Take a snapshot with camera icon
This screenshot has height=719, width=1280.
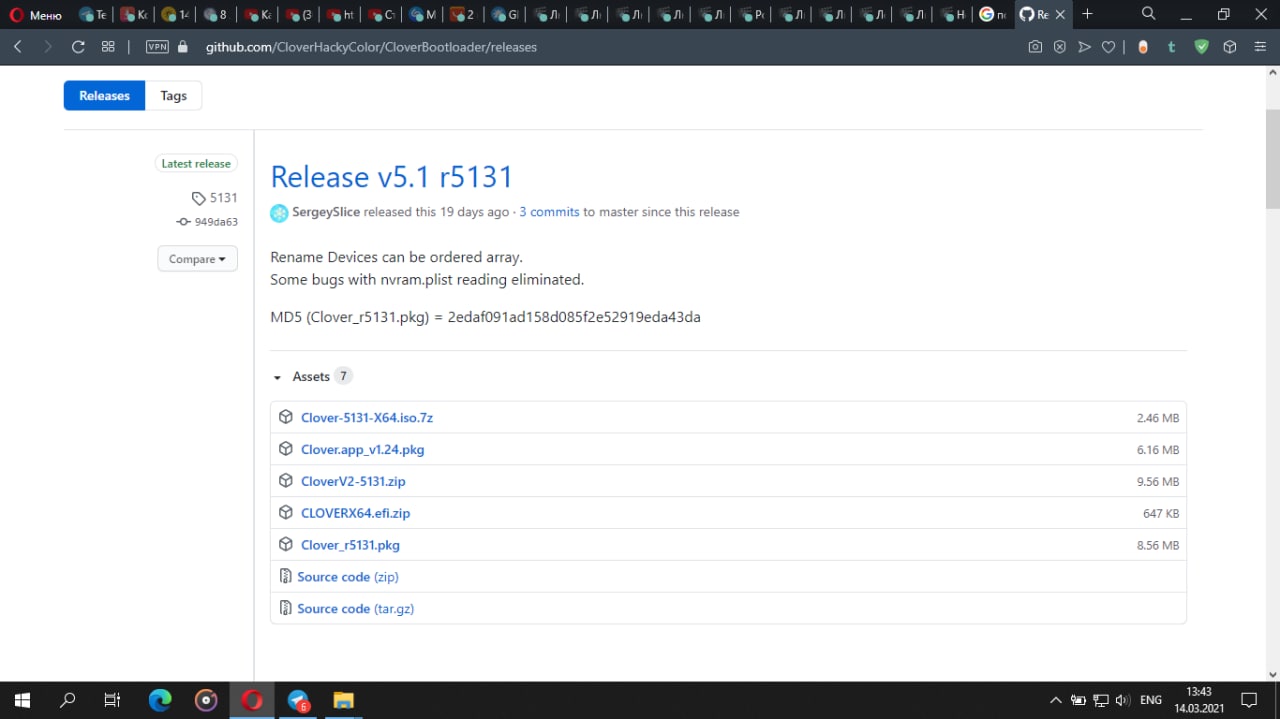pyautogui.click(x=1035, y=47)
